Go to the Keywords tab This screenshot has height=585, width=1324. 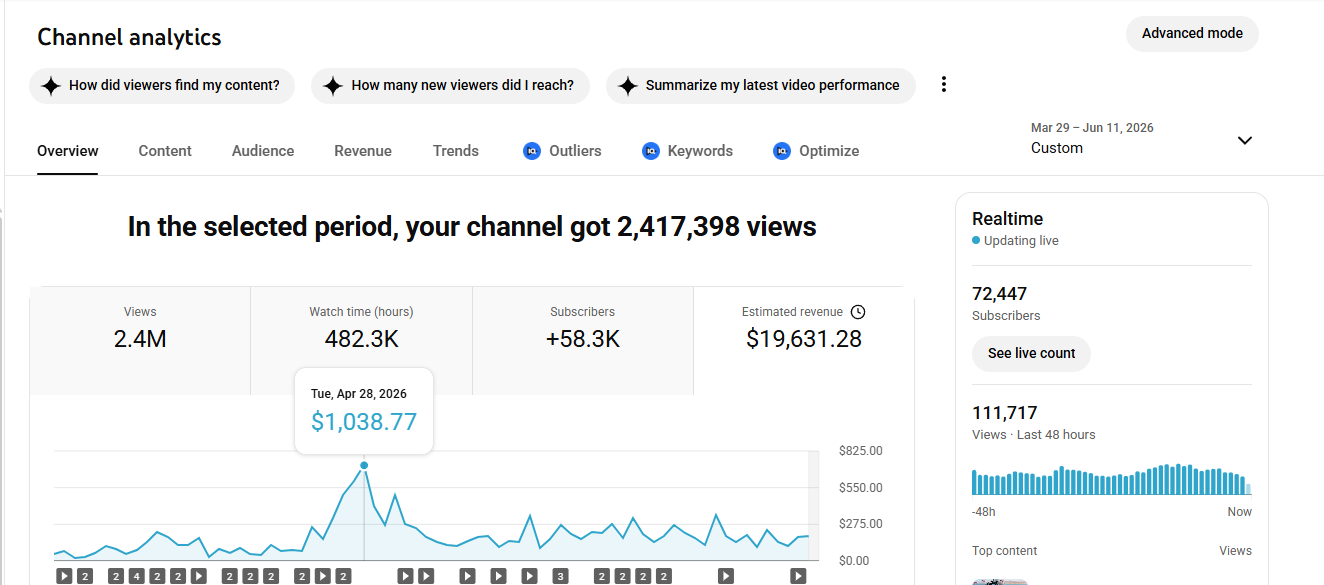pos(687,151)
